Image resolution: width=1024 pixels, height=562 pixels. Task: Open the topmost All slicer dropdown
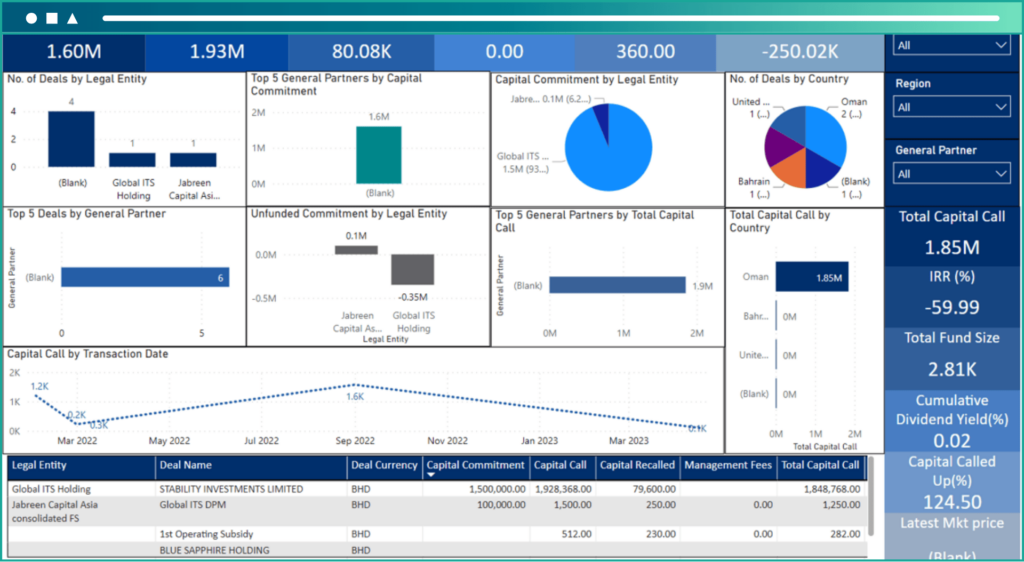(950, 45)
